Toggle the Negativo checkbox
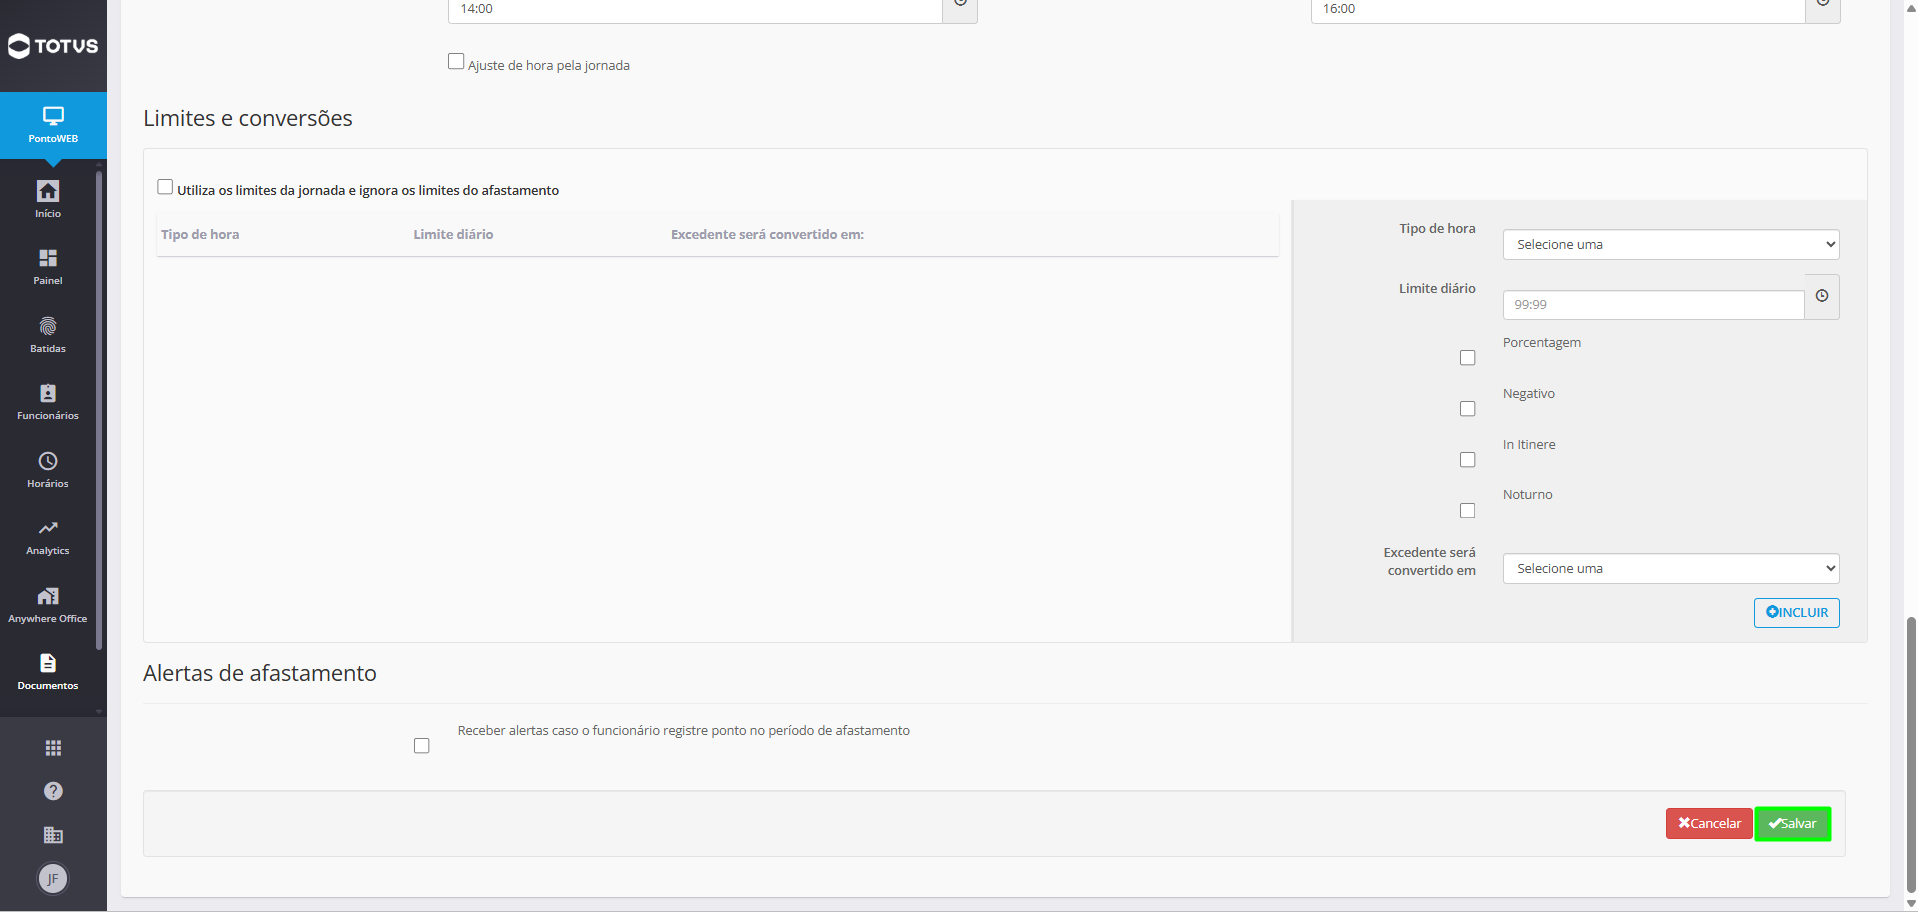 [x=1467, y=409]
